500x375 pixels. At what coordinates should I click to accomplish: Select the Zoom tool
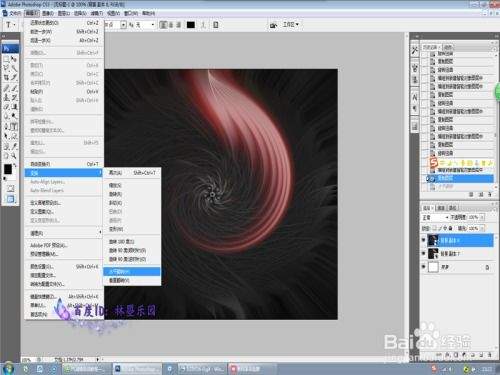(x=14, y=156)
